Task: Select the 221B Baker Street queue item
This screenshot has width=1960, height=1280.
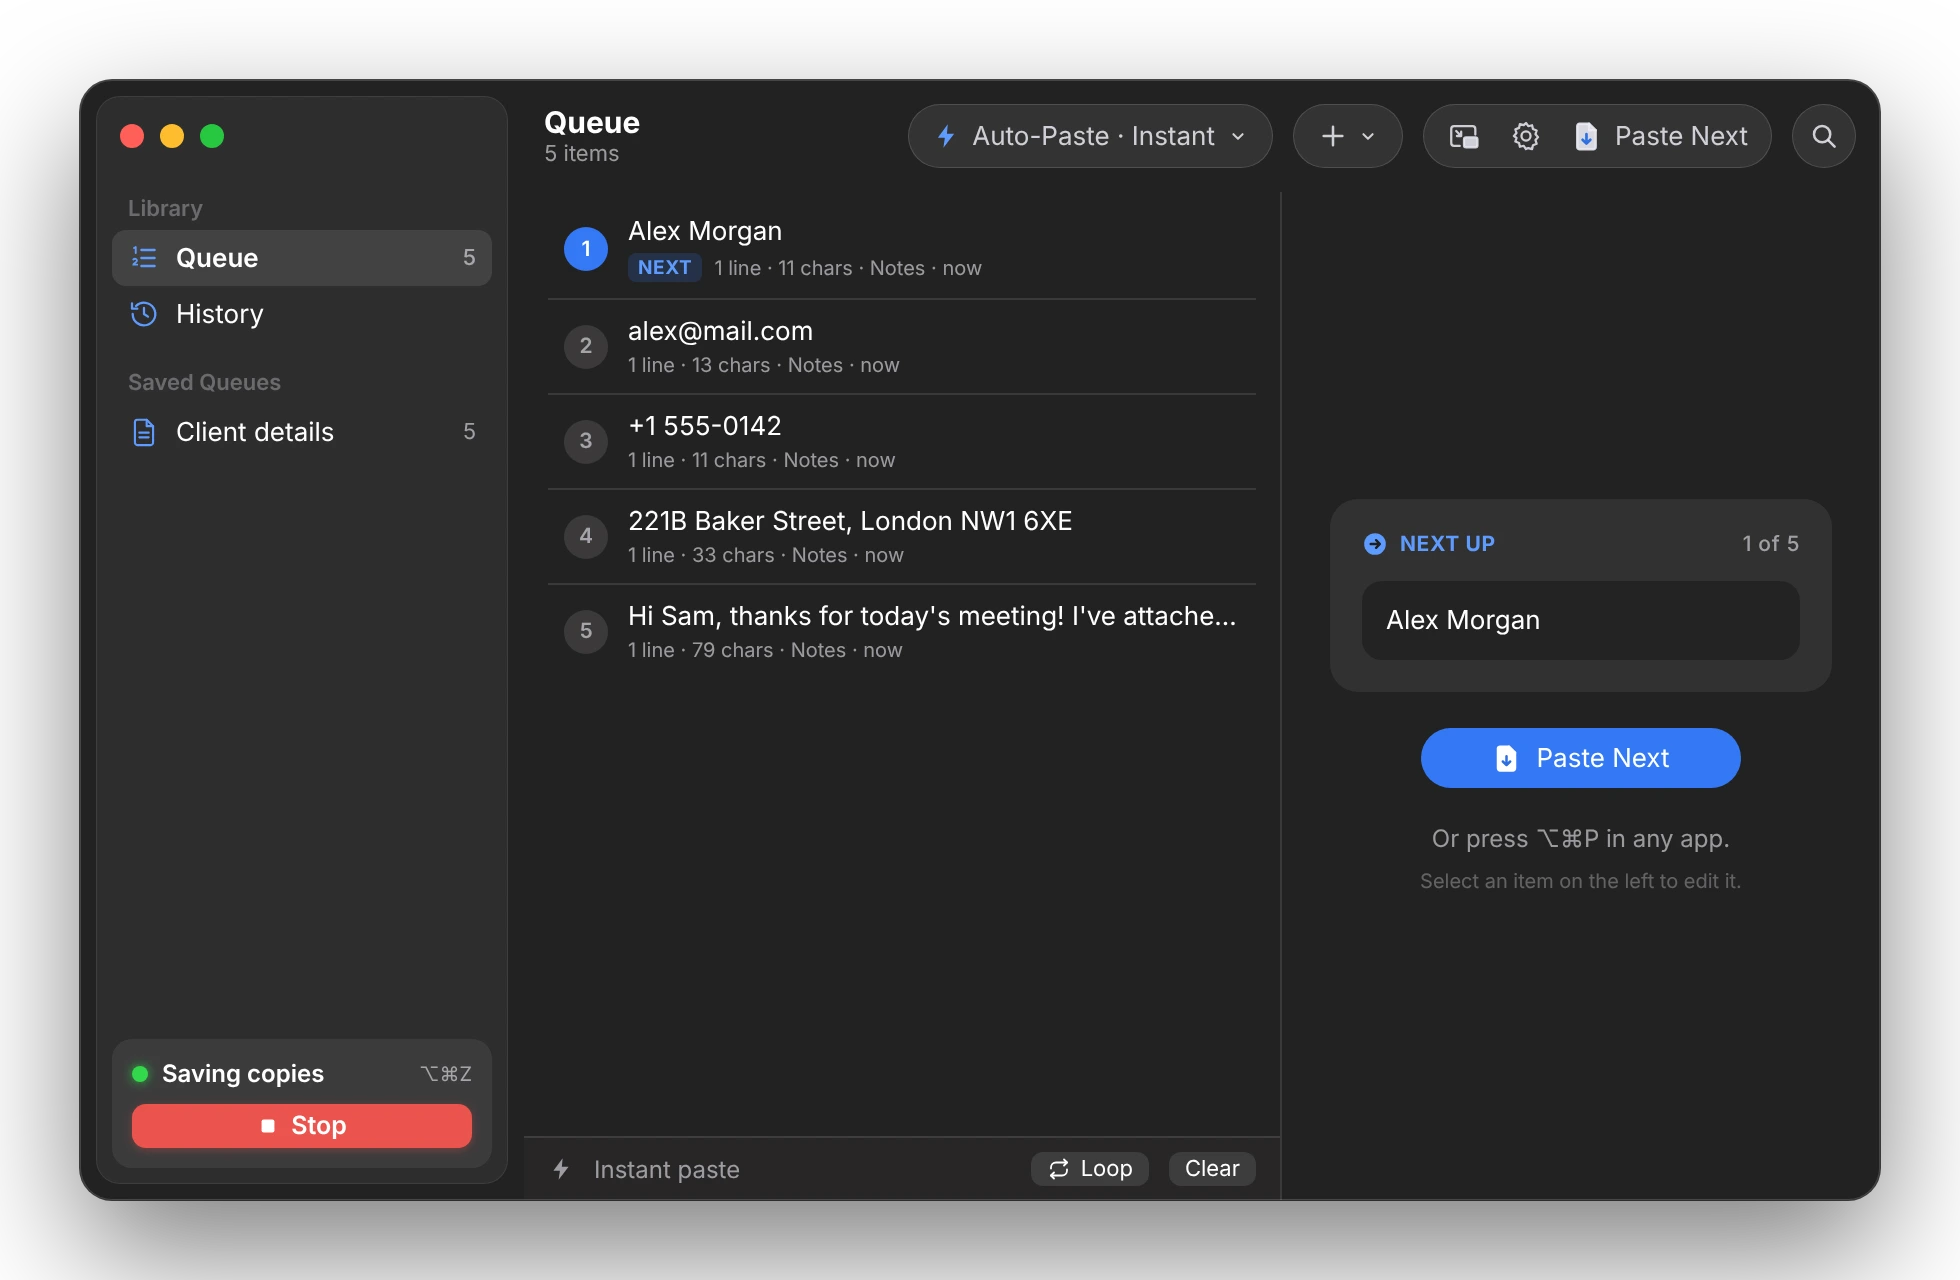Action: pos(902,536)
